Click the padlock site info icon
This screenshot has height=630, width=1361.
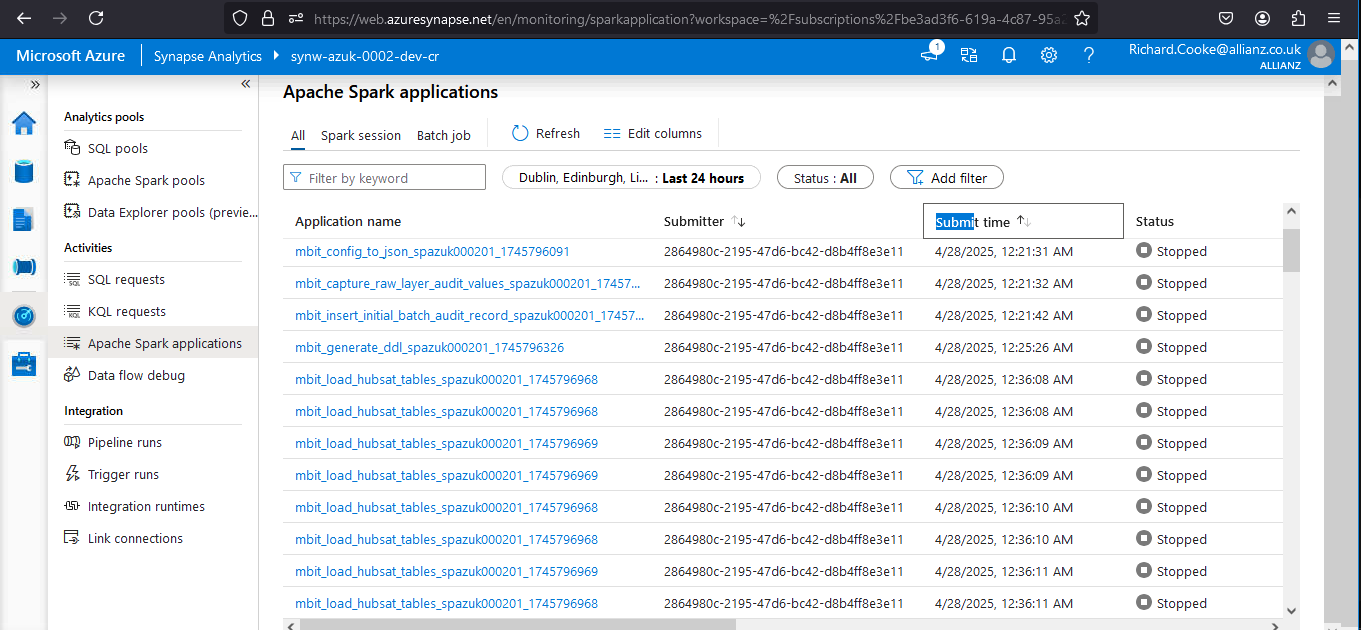[267, 18]
